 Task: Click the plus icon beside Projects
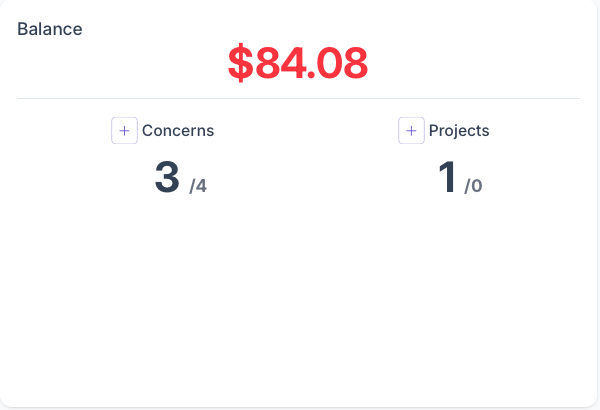point(411,131)
